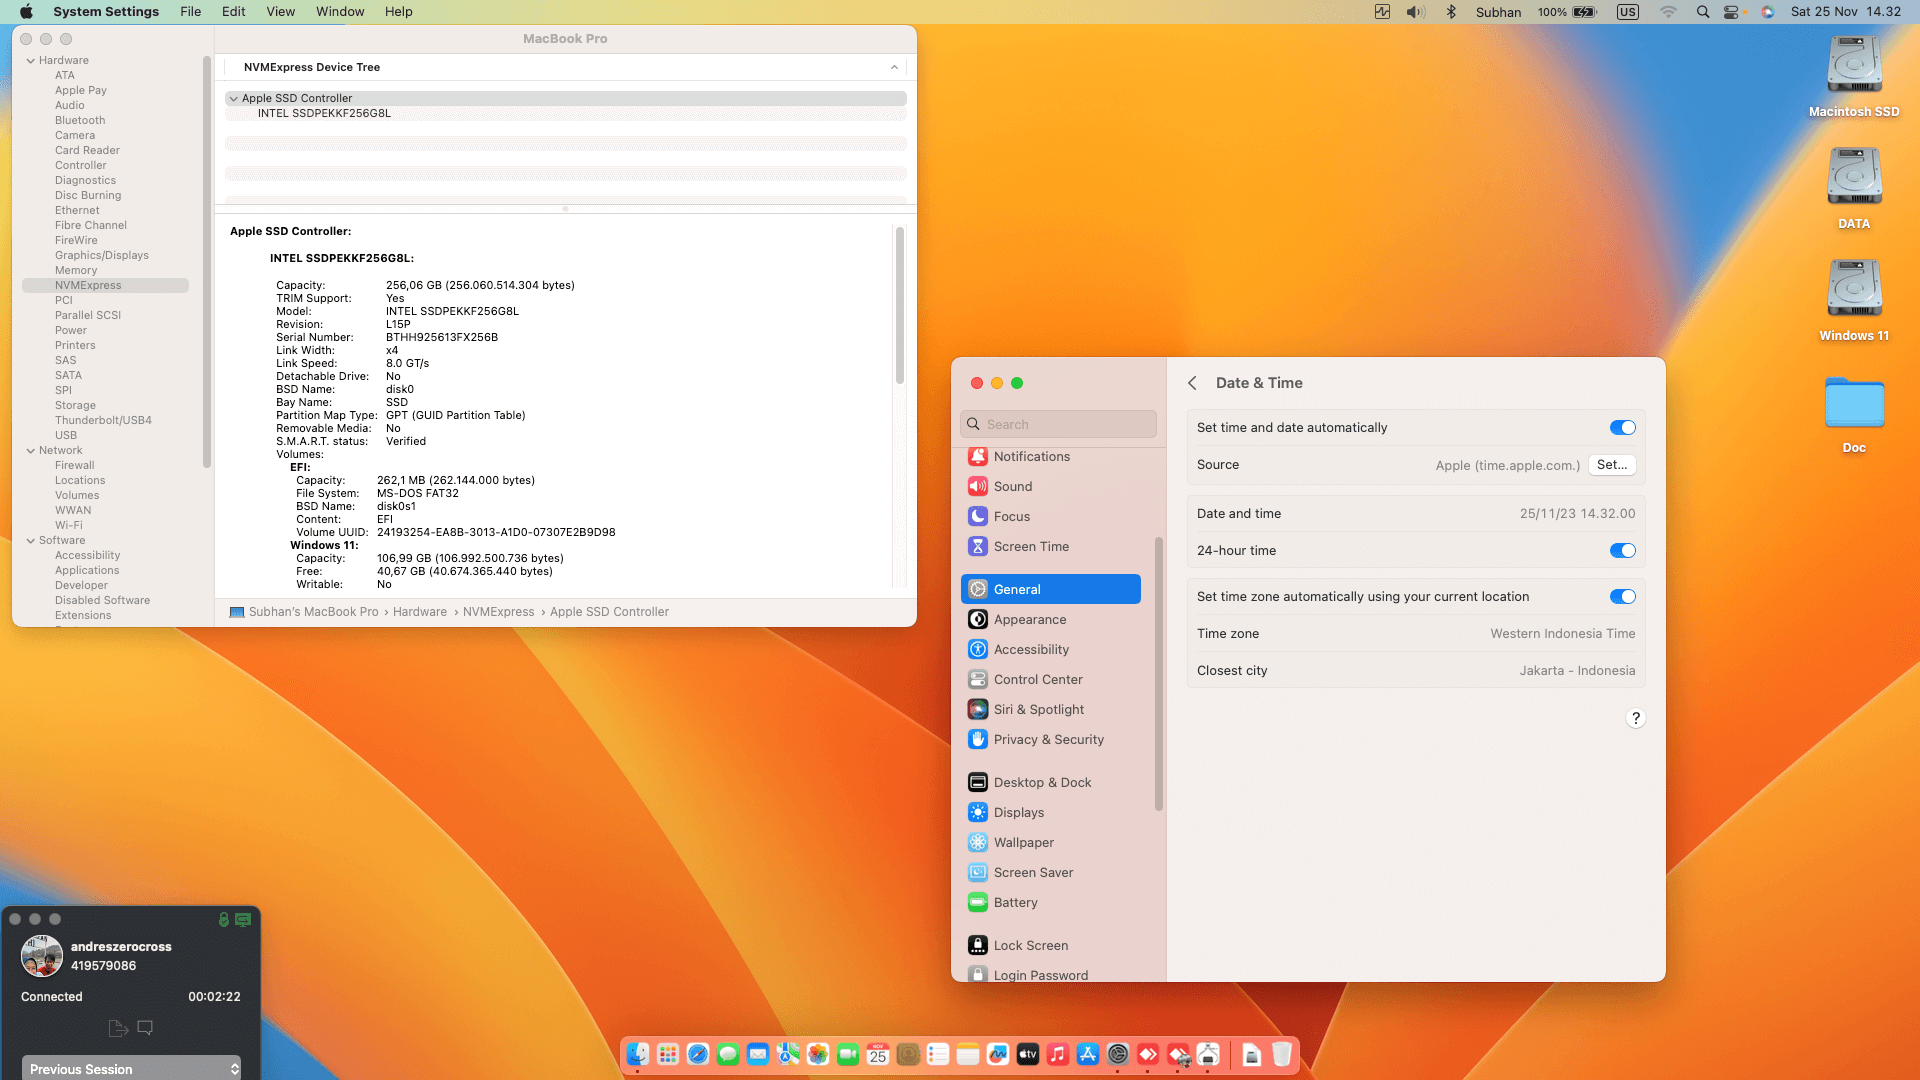Go back from Date & Time pane

[1192, 383]
